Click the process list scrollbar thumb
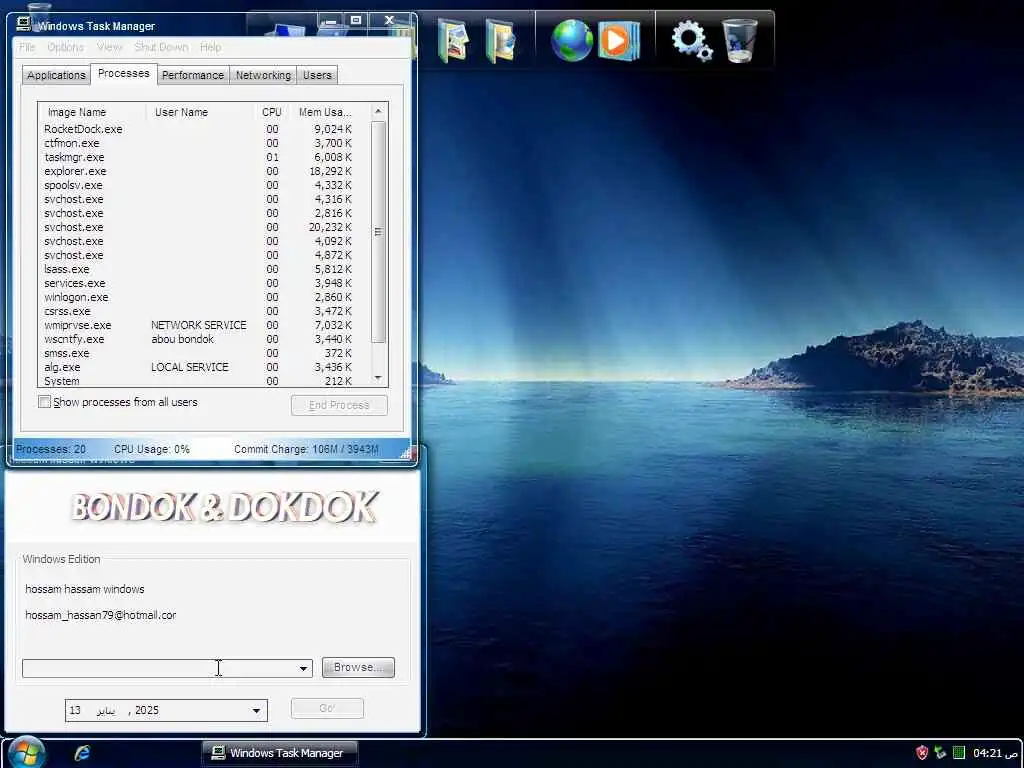Screen dimensions: 1024x768 (x=378, y=231)
